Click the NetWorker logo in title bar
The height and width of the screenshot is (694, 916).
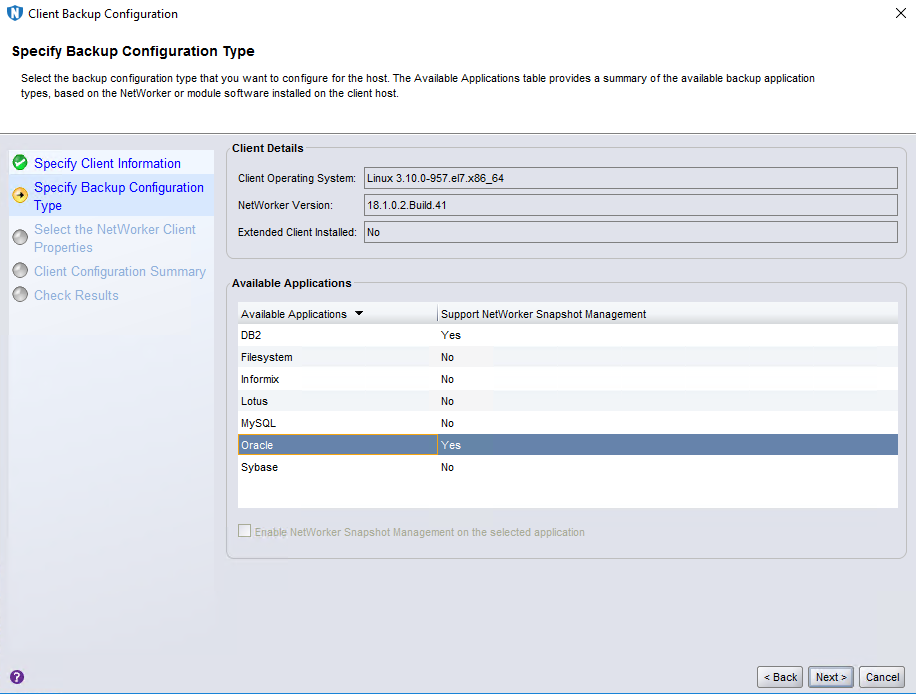(14, 14)
